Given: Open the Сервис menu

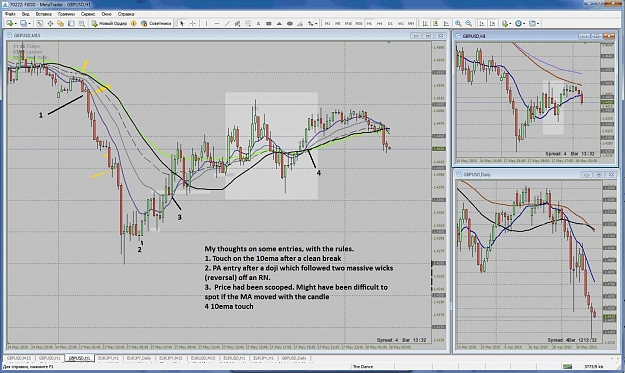Looking at the screenshot, I should coord(88,14).
